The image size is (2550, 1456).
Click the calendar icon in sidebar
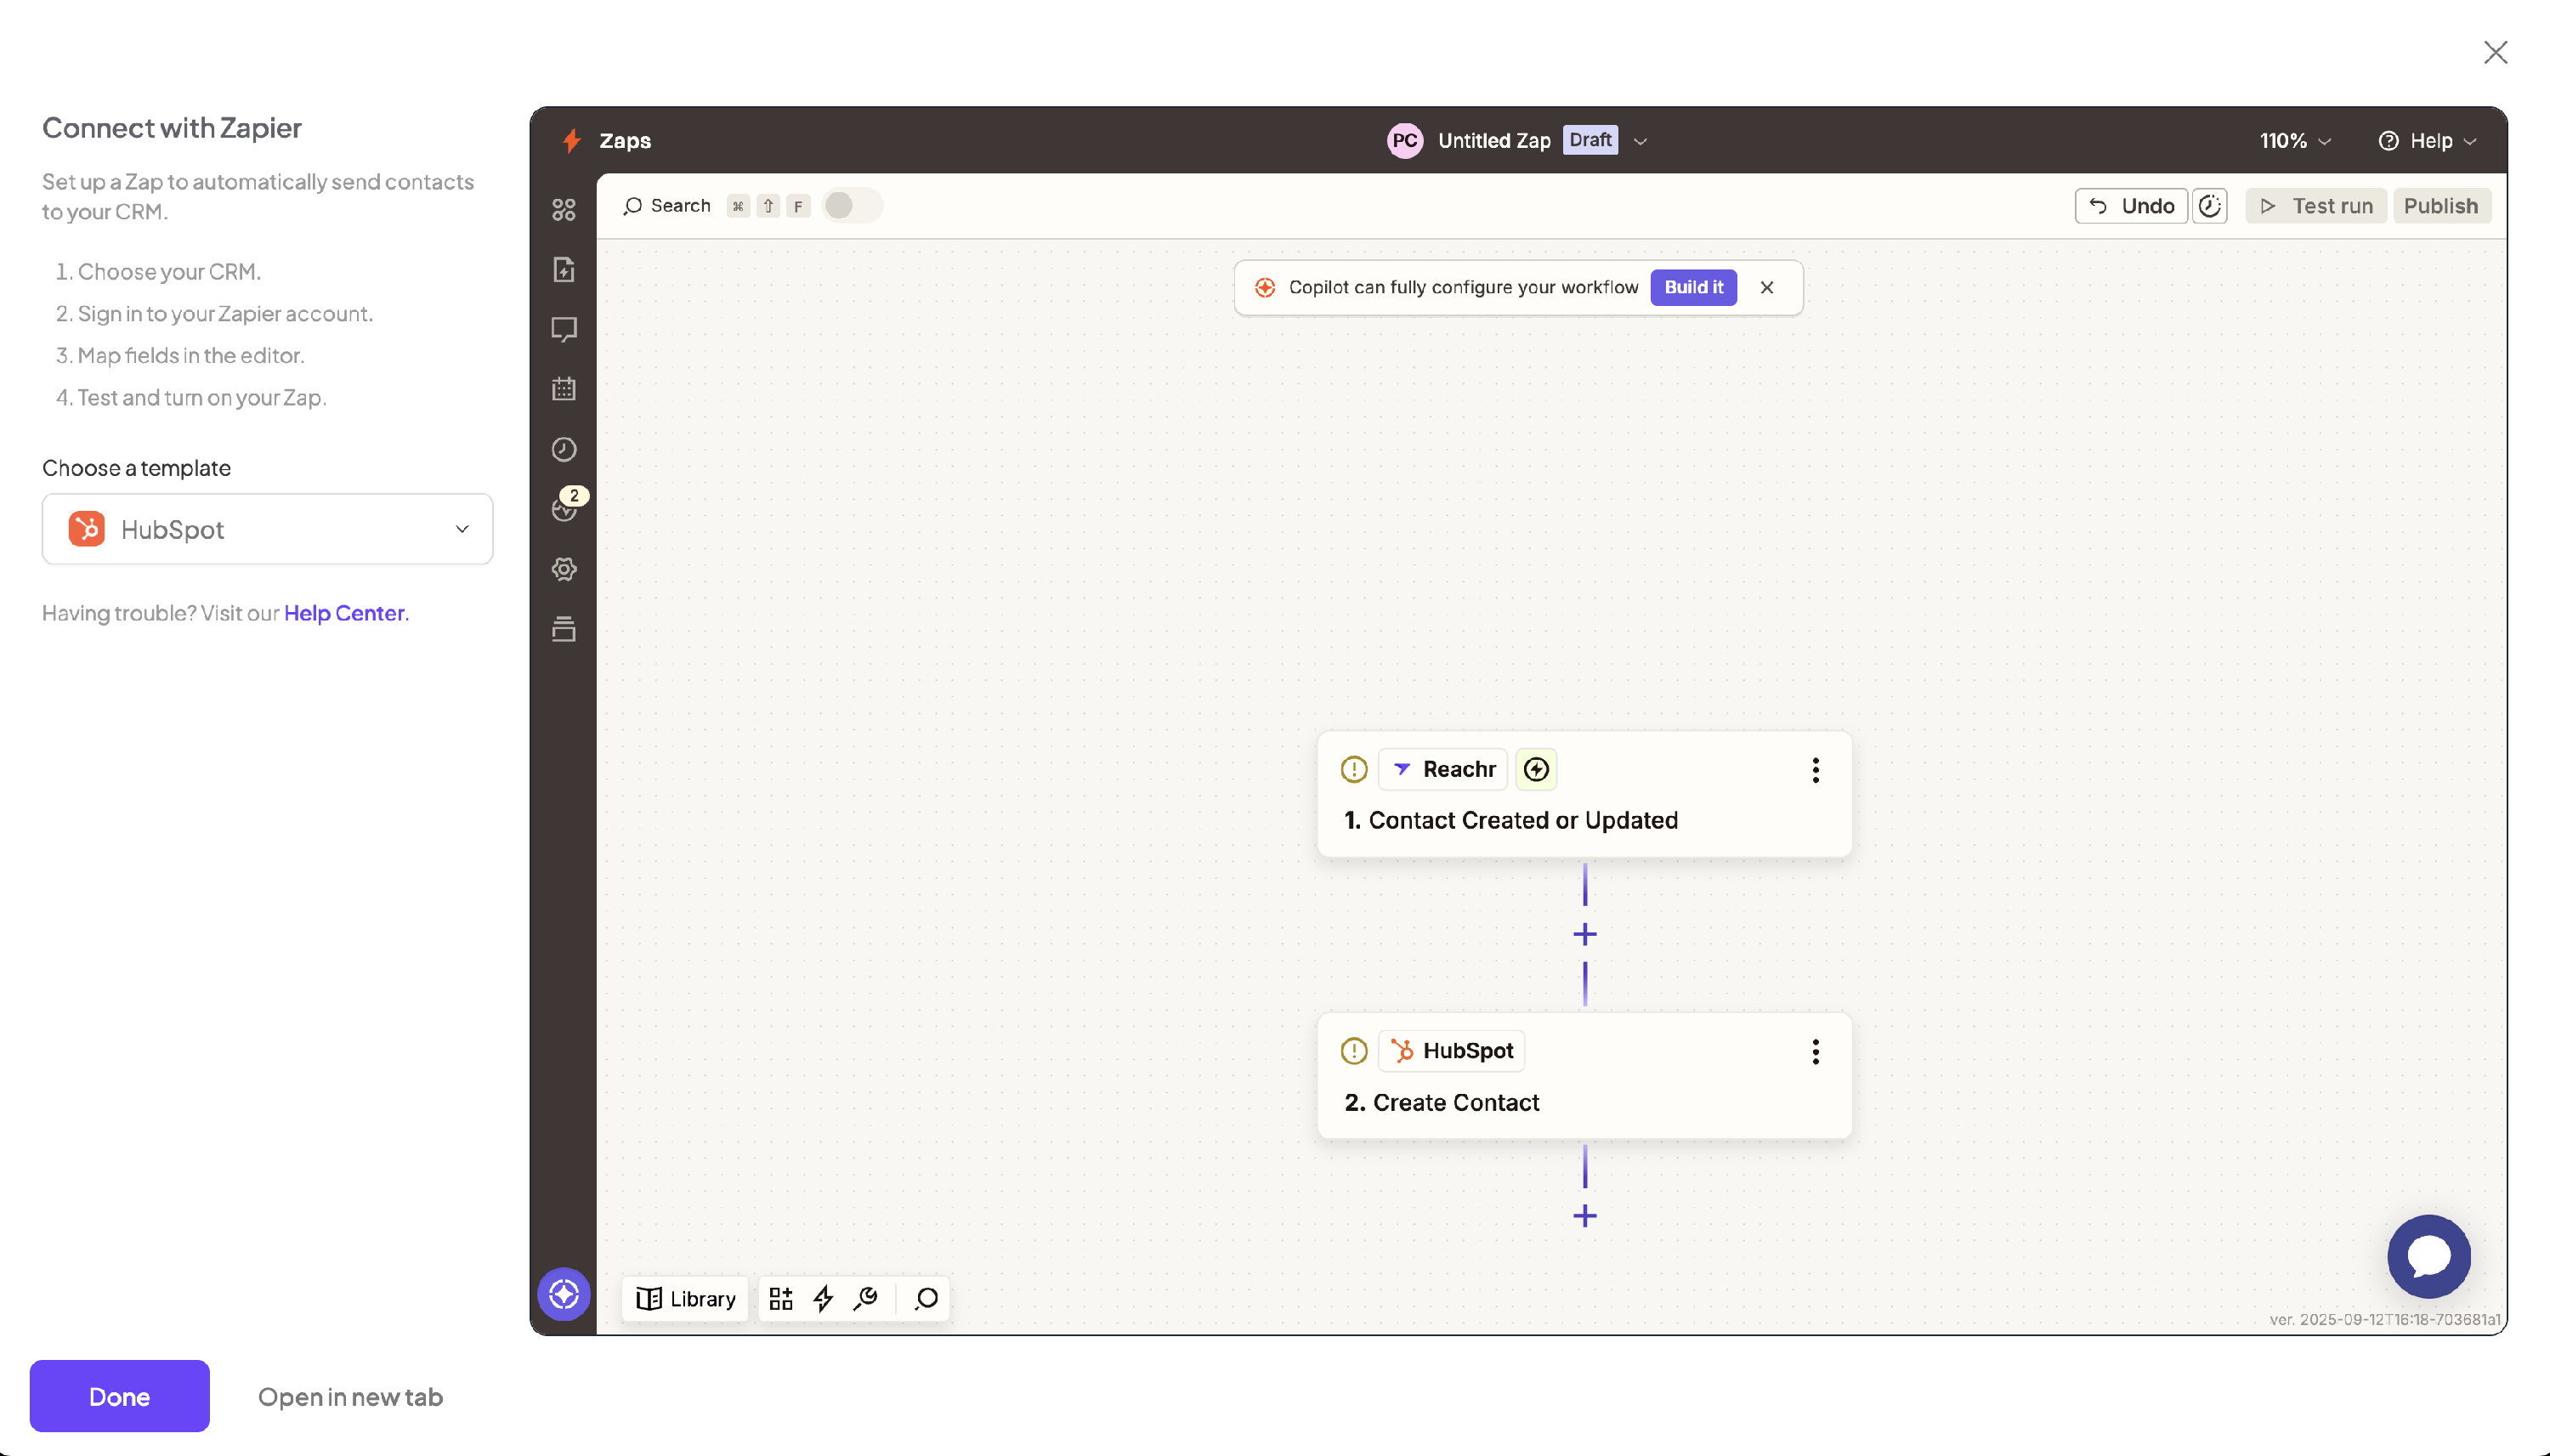point(564,389)
